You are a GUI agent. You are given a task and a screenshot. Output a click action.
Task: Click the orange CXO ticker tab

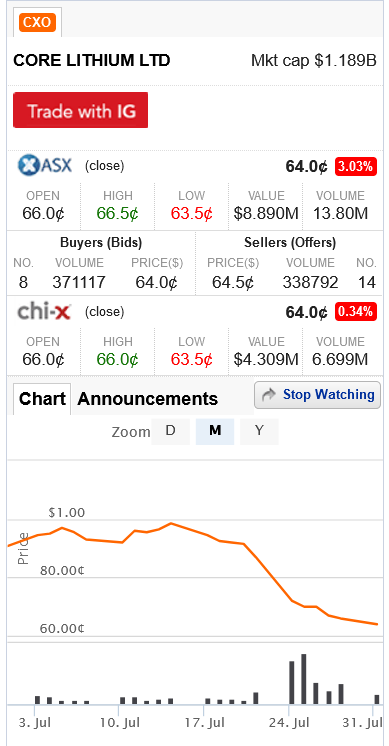pyautogui.click(x=37, y=22)
